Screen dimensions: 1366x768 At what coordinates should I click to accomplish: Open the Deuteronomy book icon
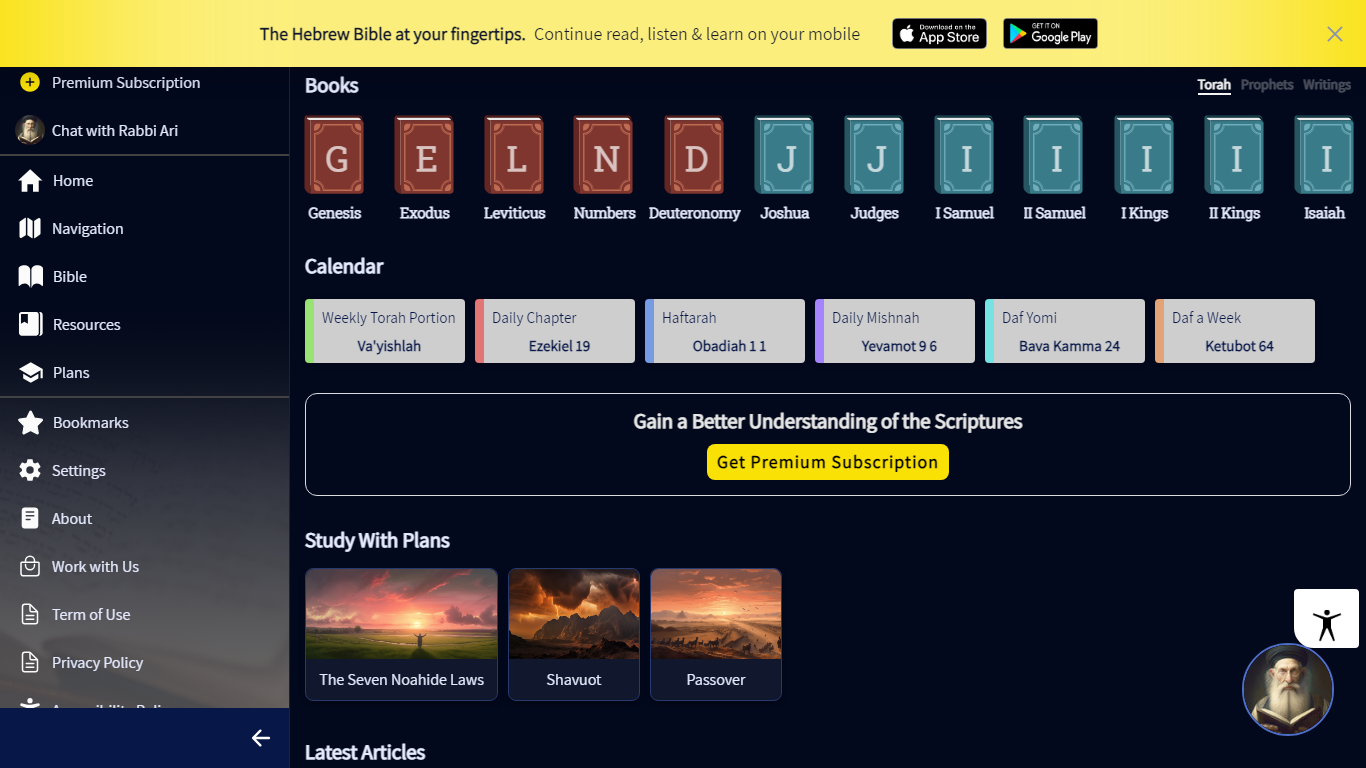(694, 155)
